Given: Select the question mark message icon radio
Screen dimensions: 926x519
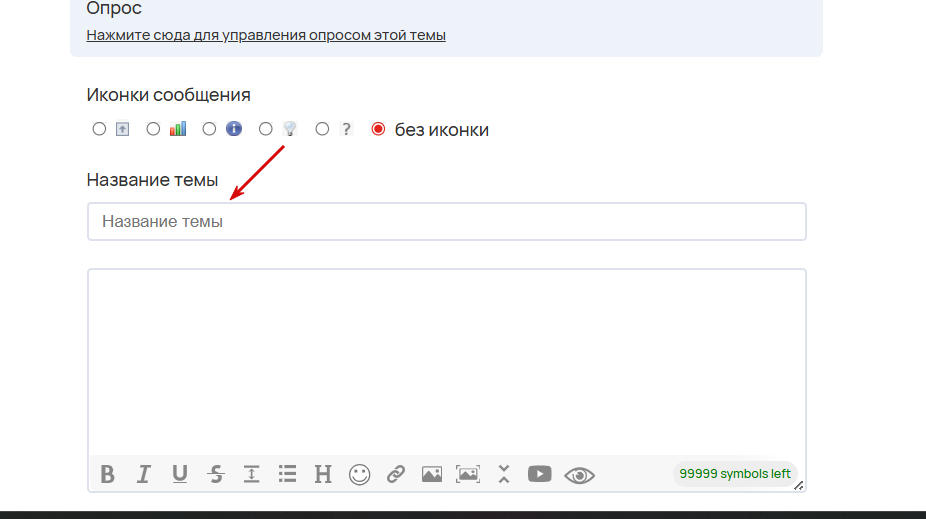Looking at the screenshot, I should tap(322, 129).
